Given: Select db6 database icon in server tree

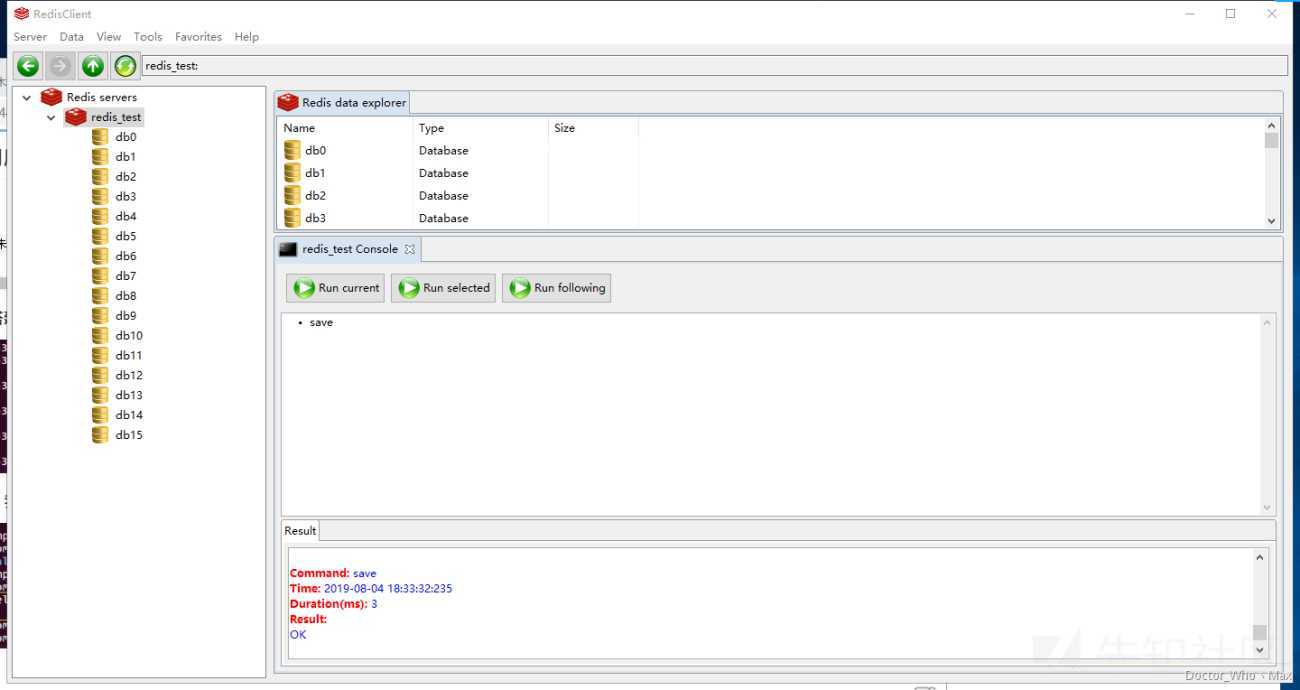Looking at the screenshot, I should click(x=100, y=257).
